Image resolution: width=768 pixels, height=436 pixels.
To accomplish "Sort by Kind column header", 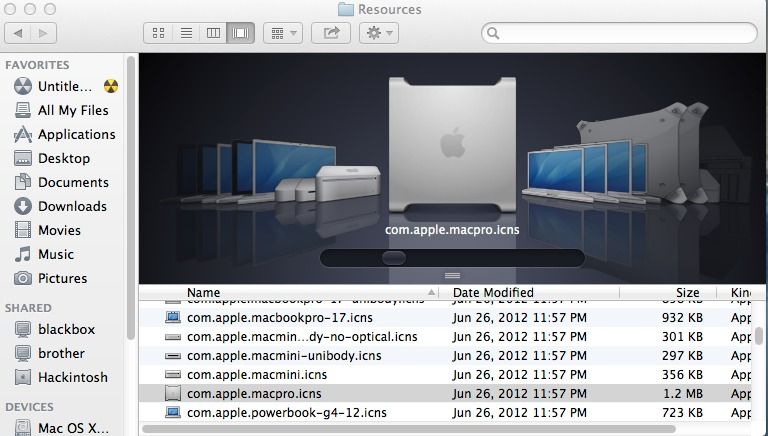I will point(741,292).
